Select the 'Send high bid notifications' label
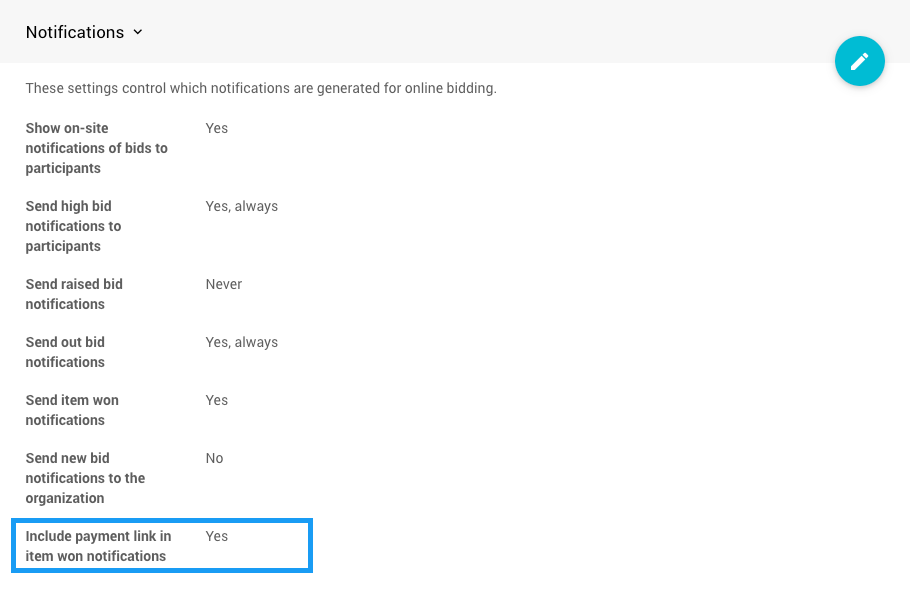The image size is (910, 589). pos(73,226)
